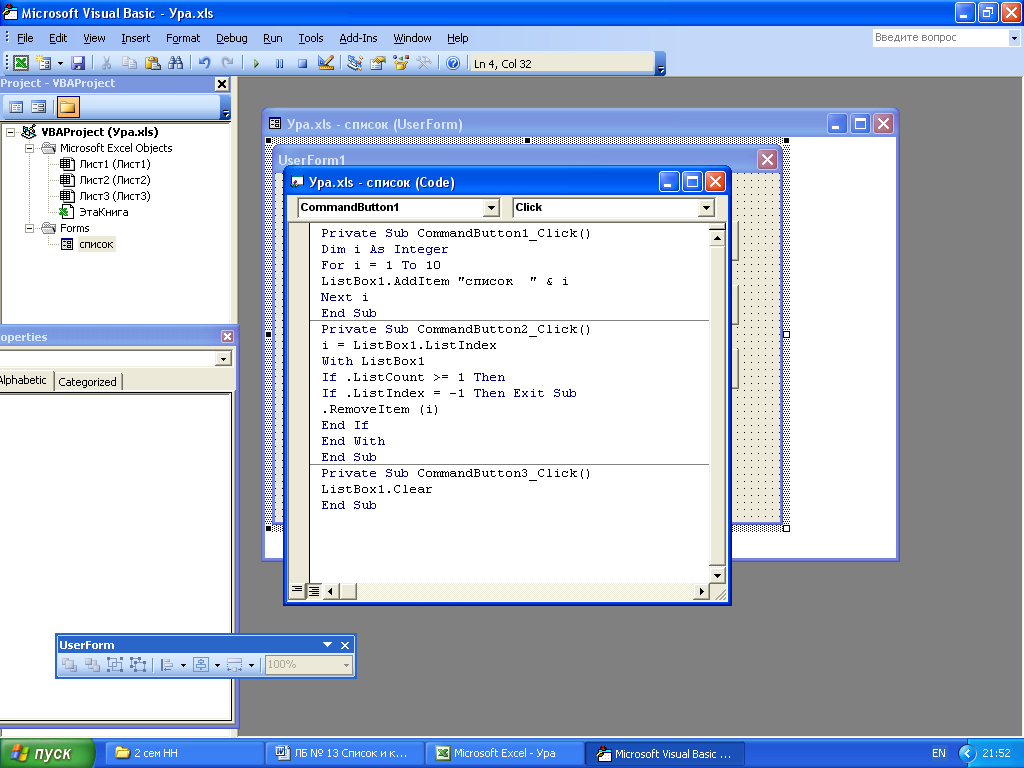Switch to the Categorized properties tab
The image size is (1024, 768).
[x=87, y=382]
